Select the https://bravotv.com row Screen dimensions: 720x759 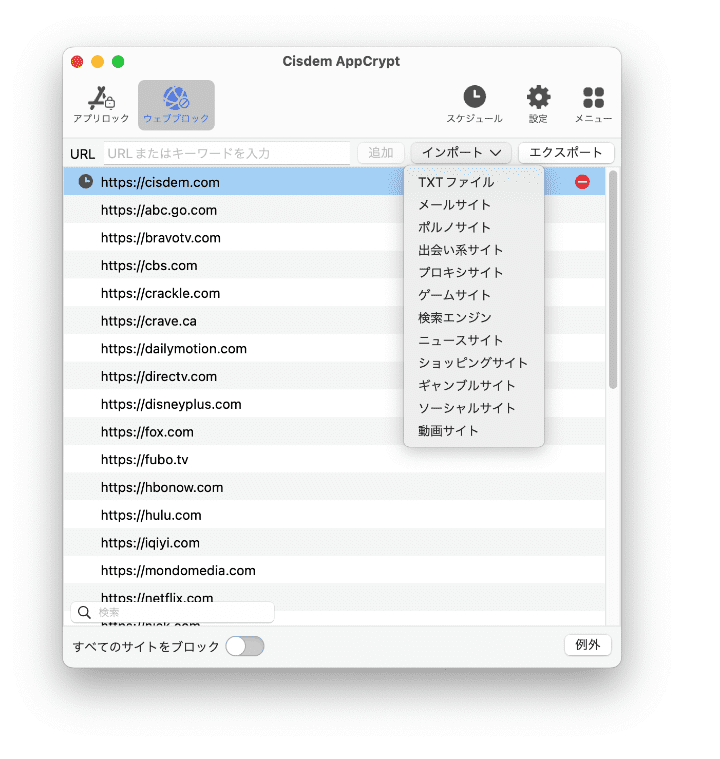(x=334, y=238)
